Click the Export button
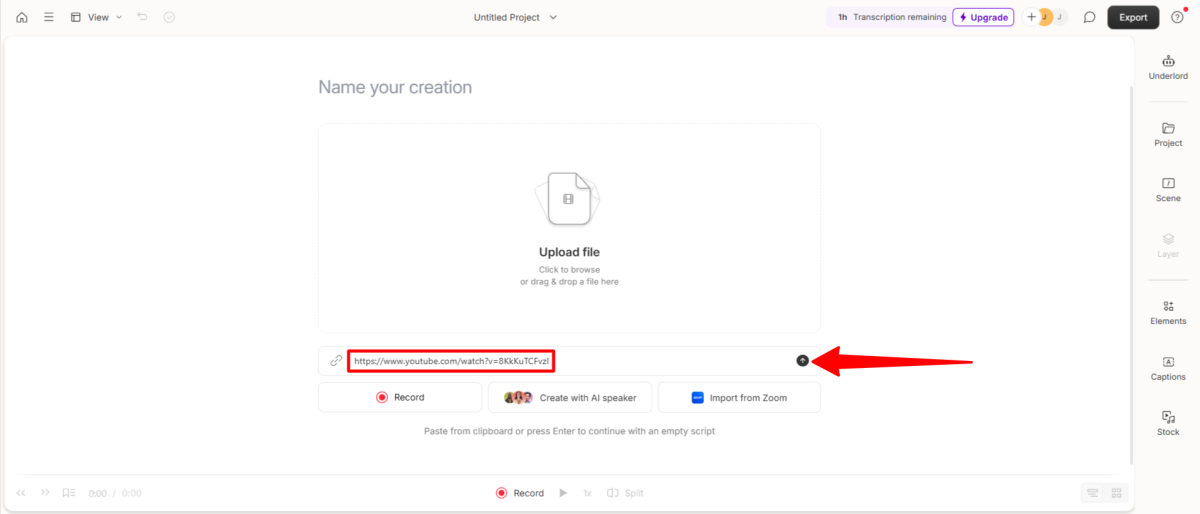The height and width of the screenshot is (514, 1200). pyautogui.click(x=1133, y=17)
